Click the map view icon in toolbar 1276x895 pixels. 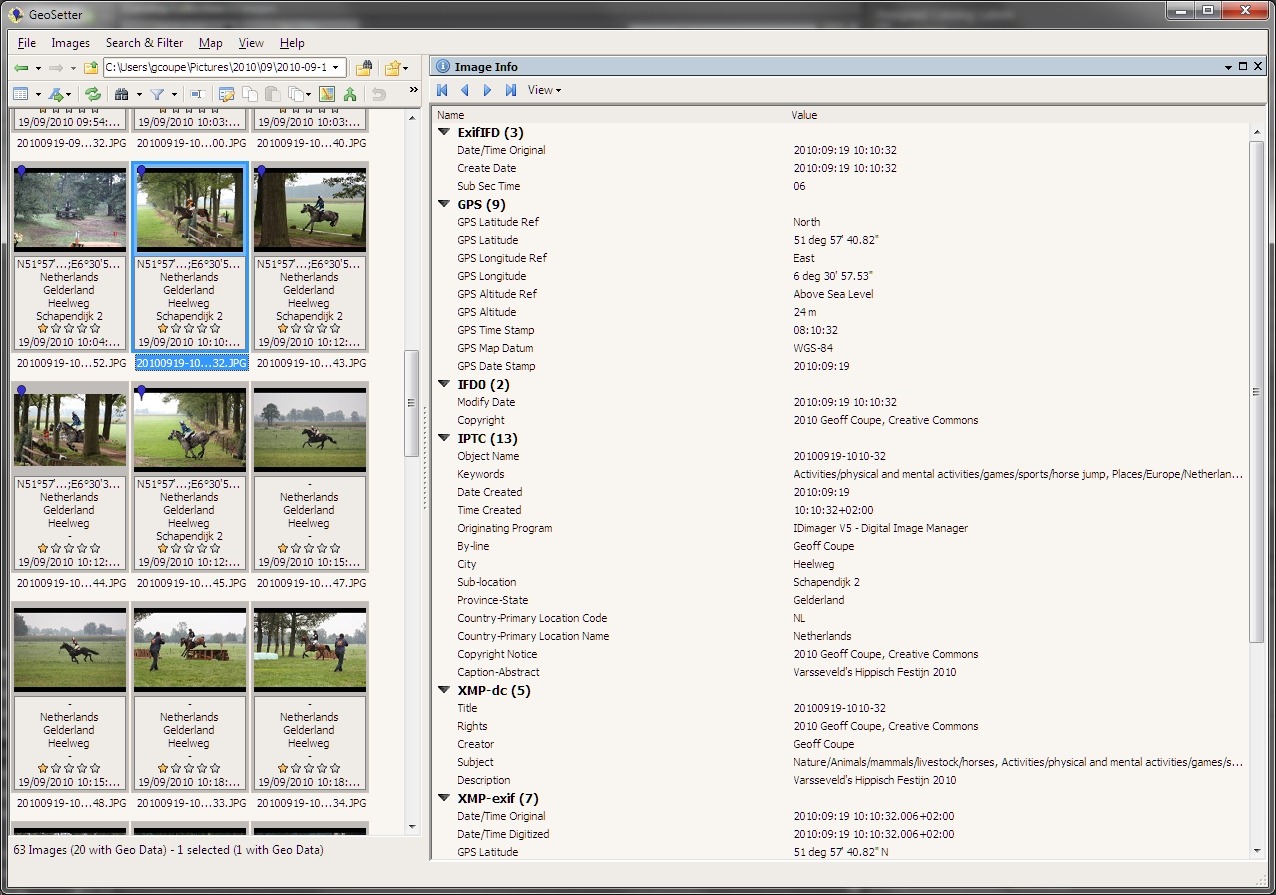point(327,94)
